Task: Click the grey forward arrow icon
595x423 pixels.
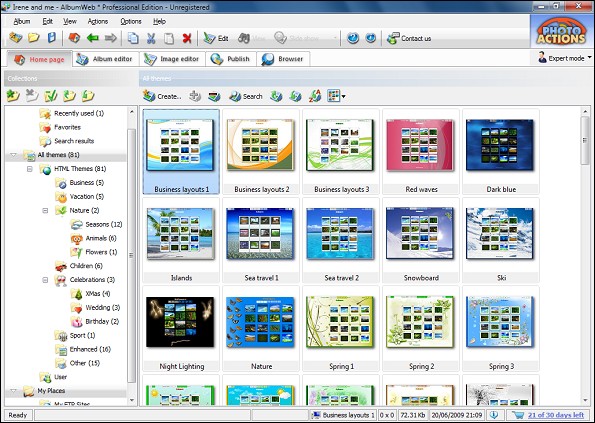Action: click(110, 38)
